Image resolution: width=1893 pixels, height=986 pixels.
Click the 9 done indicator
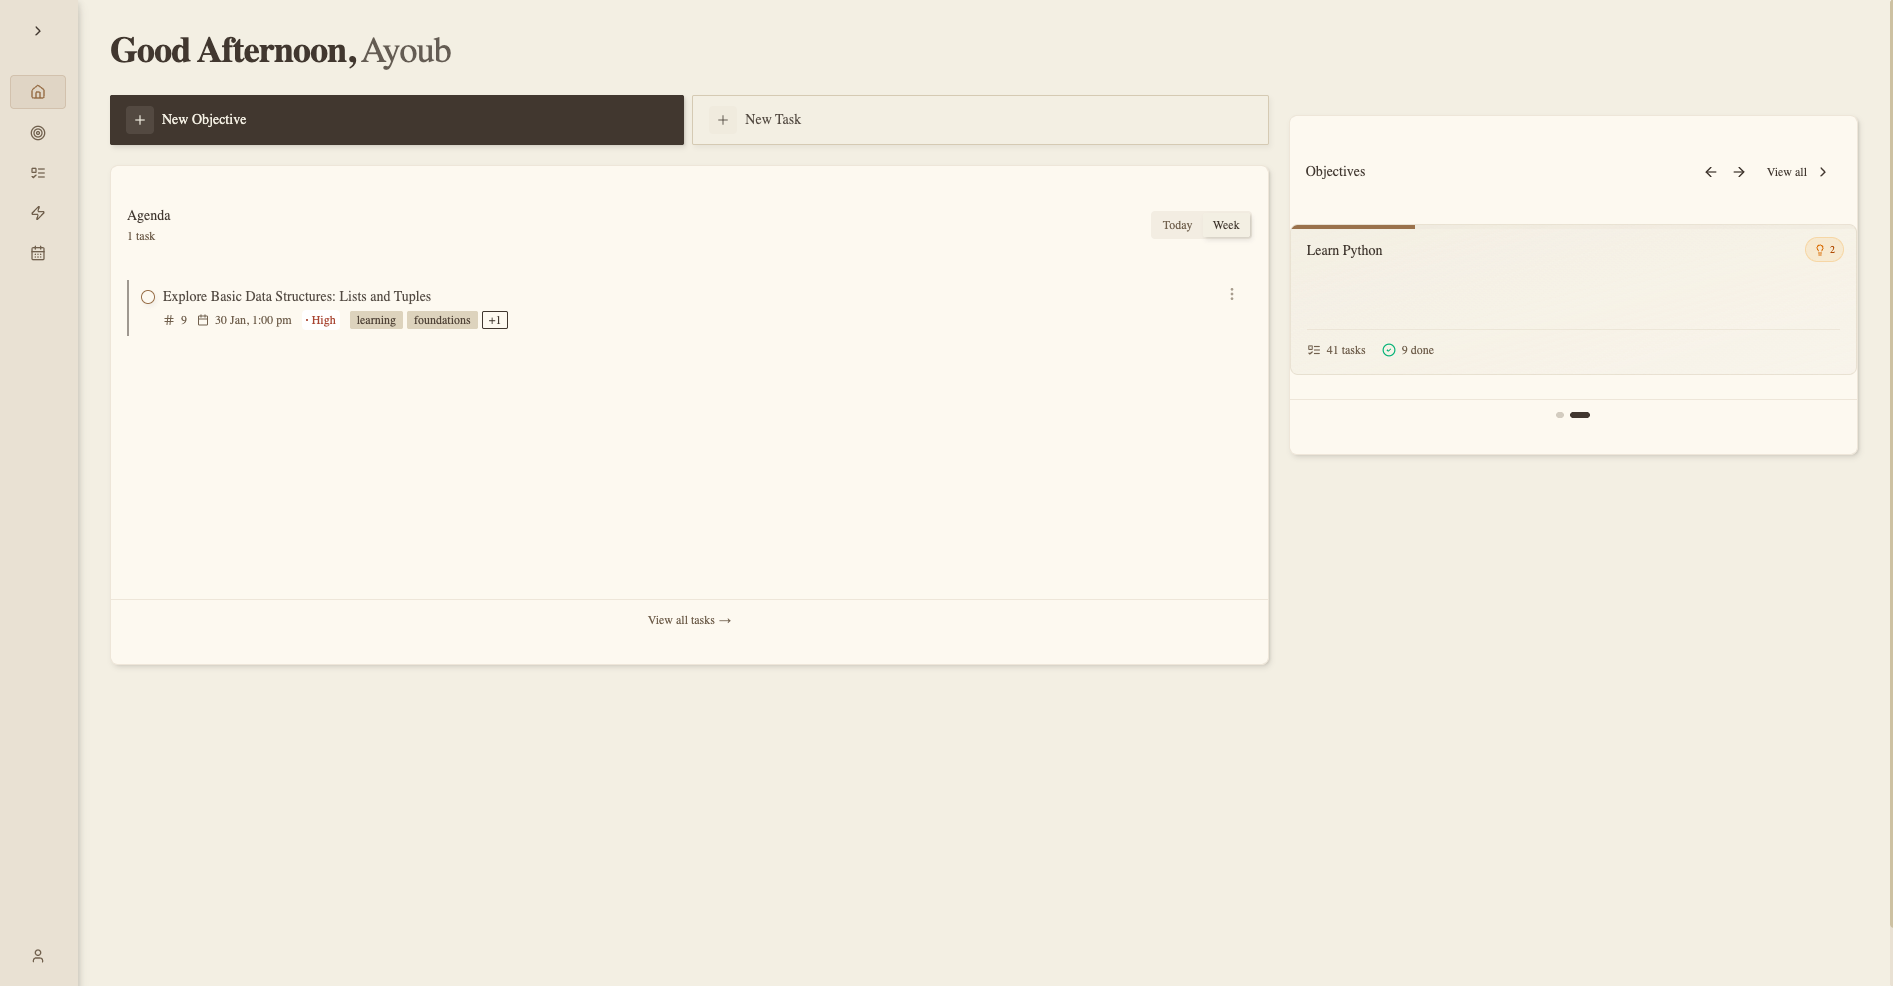(1408, 350)
